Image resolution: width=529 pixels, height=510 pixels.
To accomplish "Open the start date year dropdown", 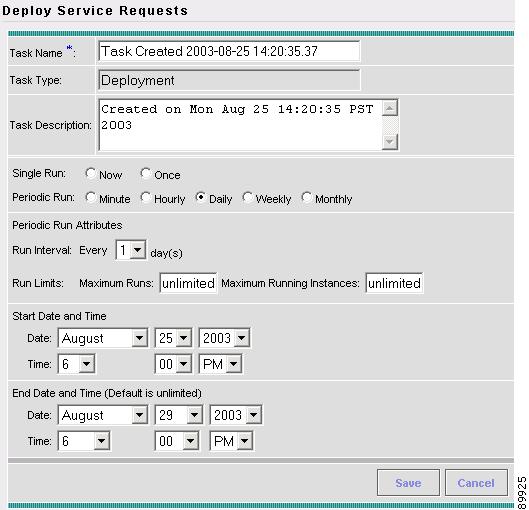I will (224, 338).
